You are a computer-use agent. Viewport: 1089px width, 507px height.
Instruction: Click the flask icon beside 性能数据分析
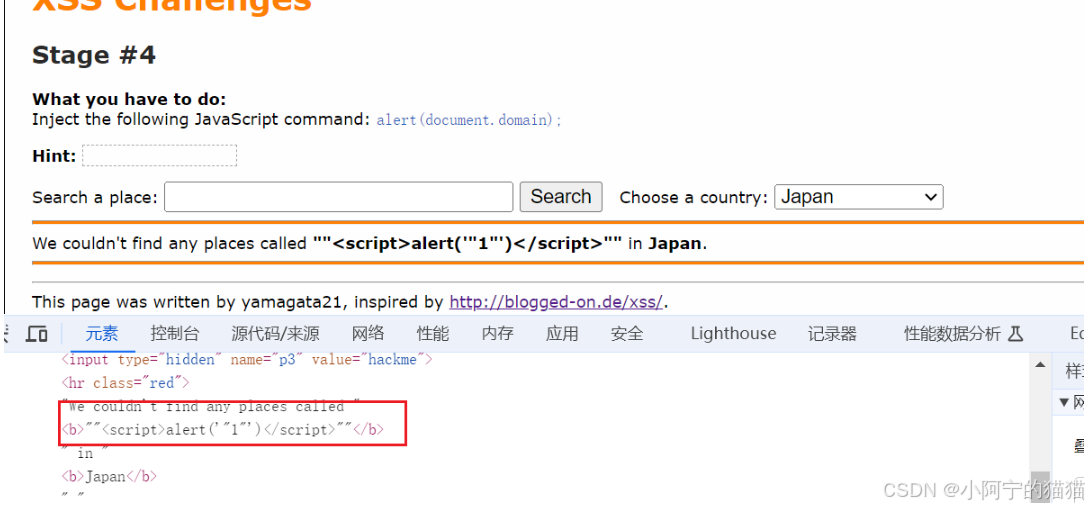[x=1015, y=334]
